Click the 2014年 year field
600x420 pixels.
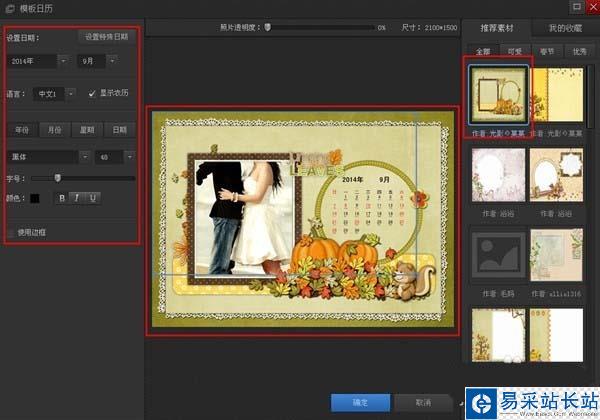click(32, 61)
